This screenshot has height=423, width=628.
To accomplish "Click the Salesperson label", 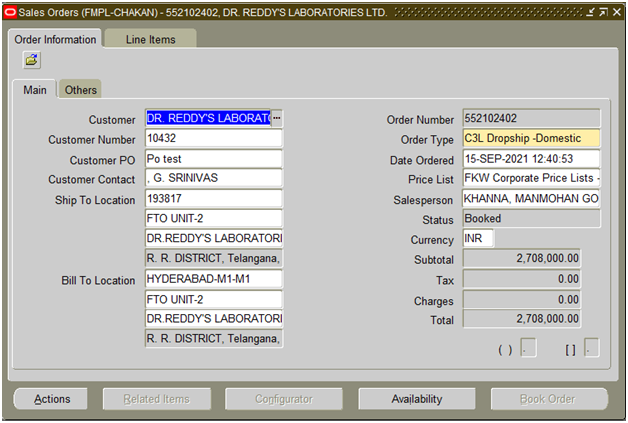I will [423, 200].
